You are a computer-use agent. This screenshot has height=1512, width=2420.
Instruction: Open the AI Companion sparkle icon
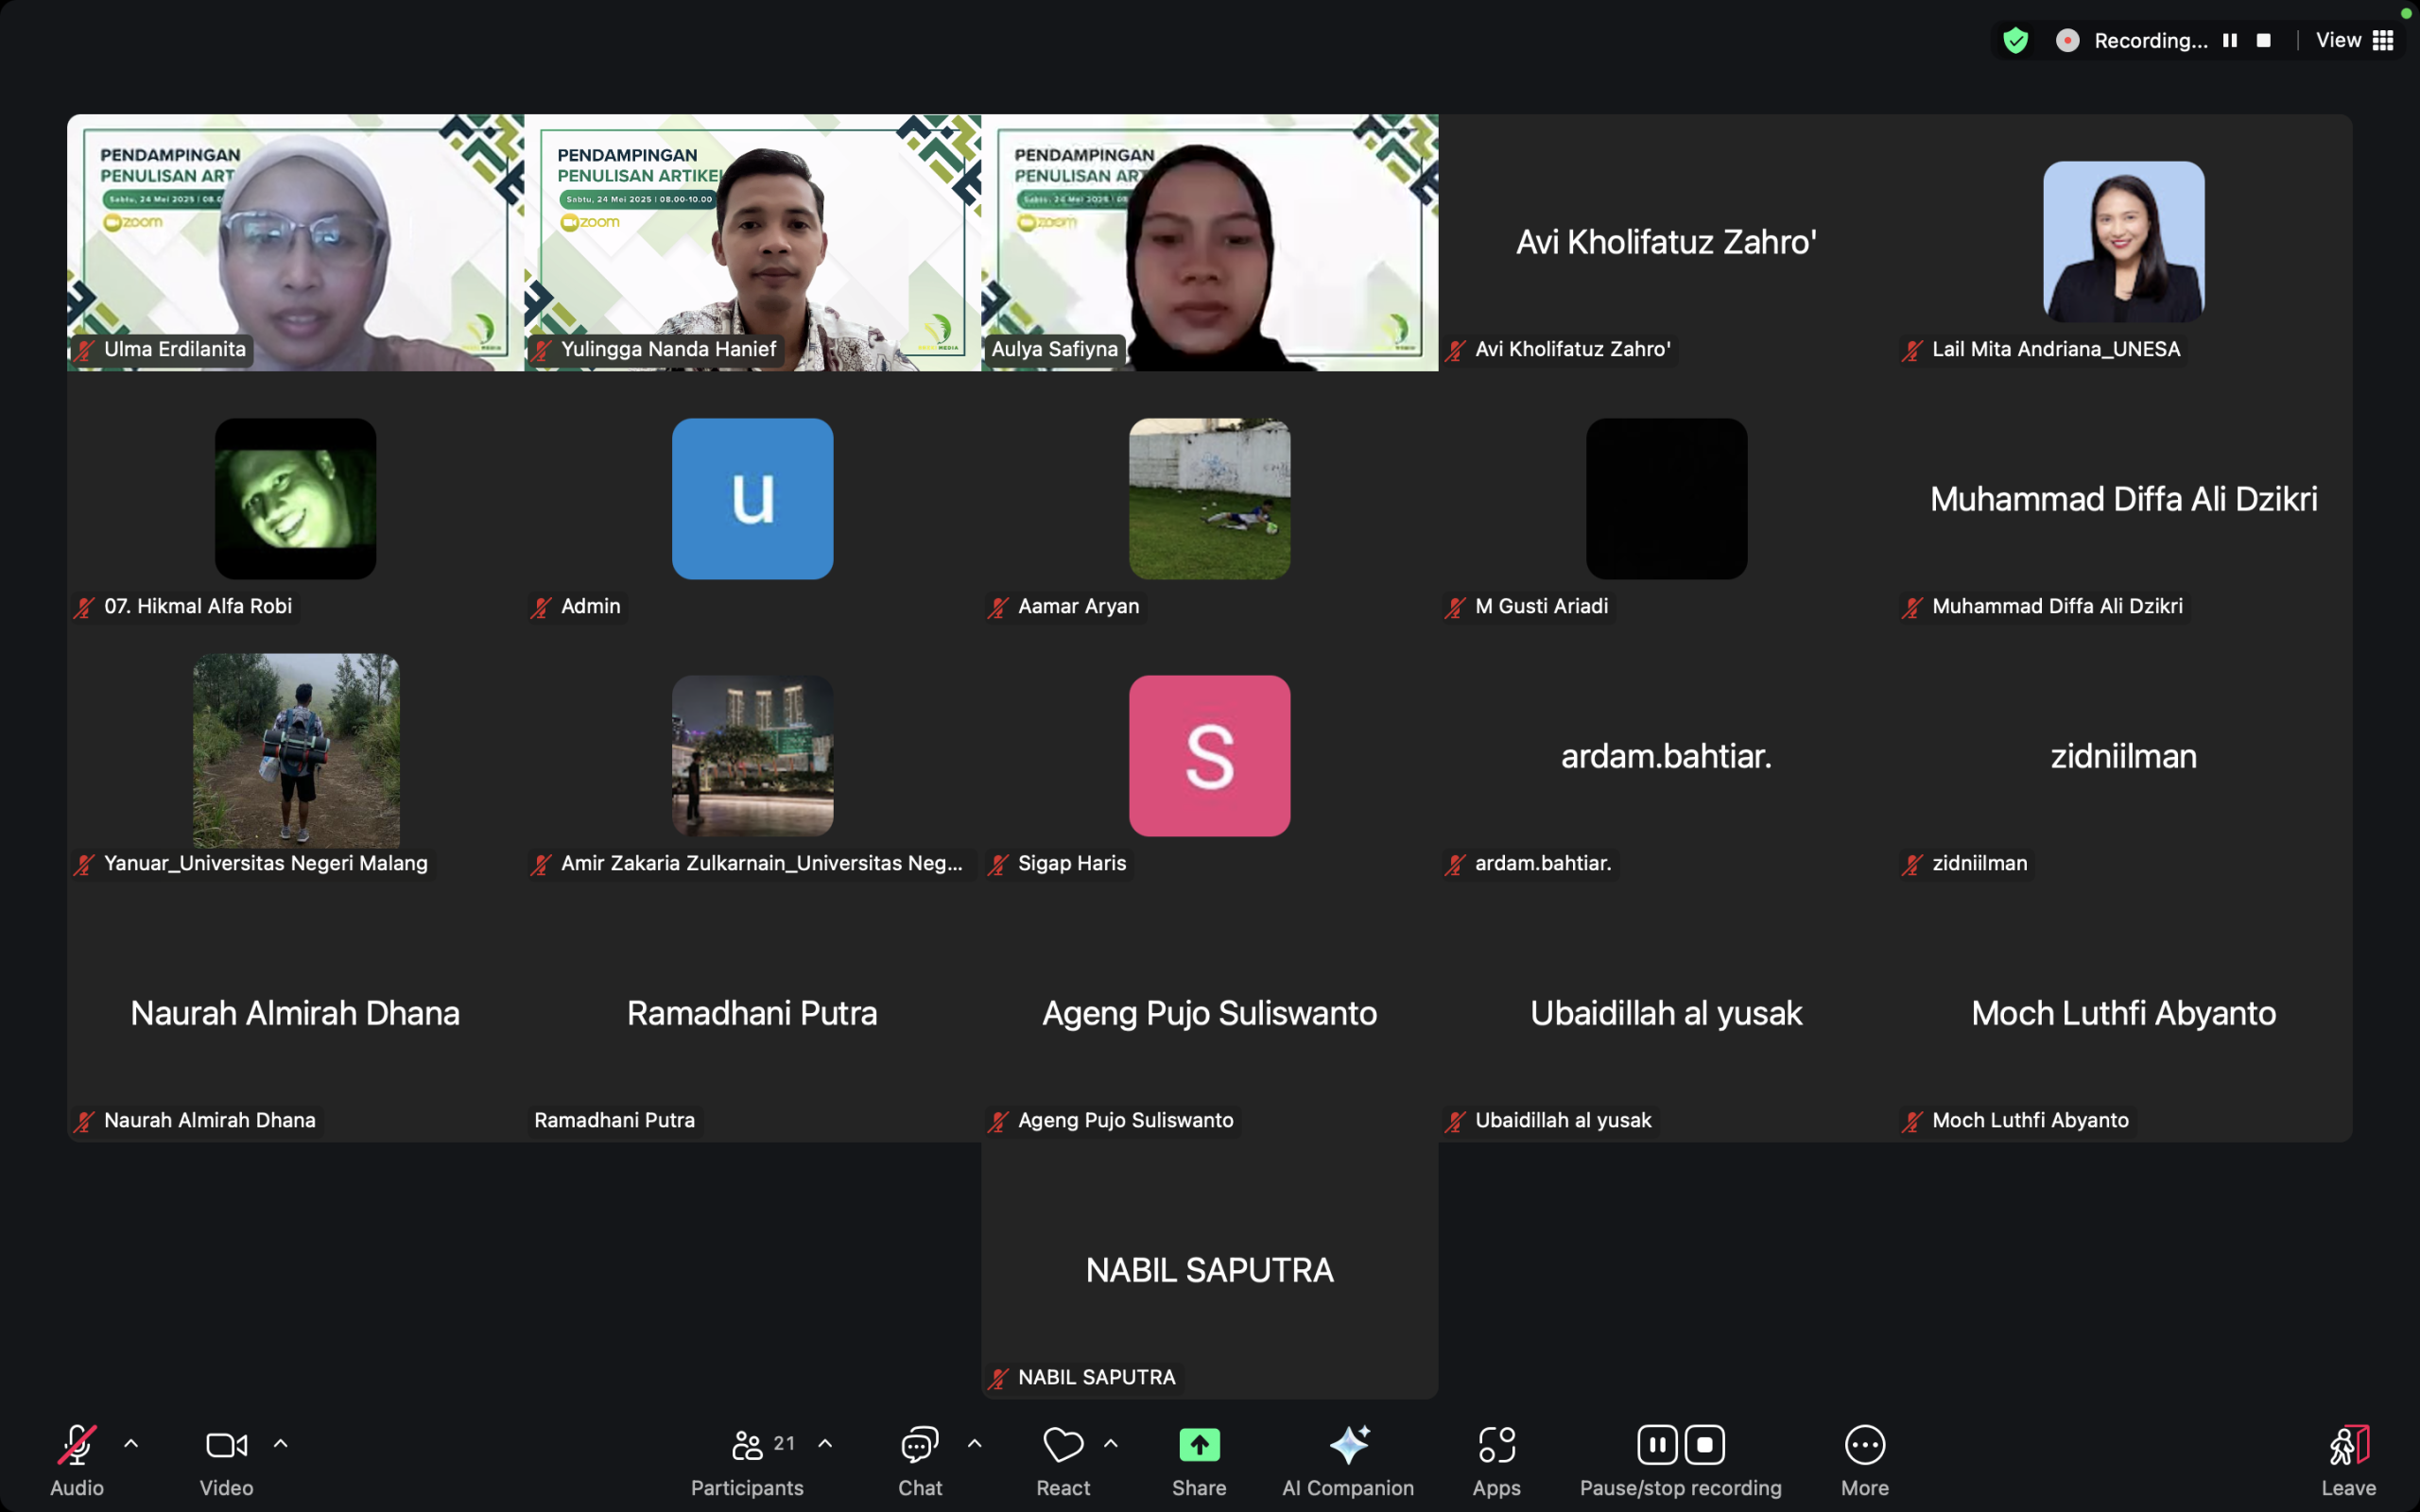point(1349,1445)
